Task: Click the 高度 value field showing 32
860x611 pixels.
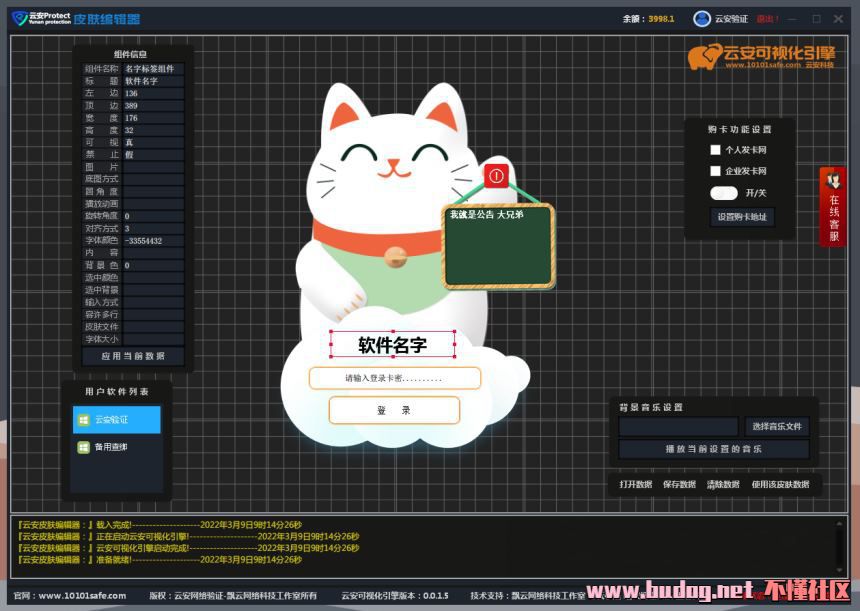Action: pos(154,130)
